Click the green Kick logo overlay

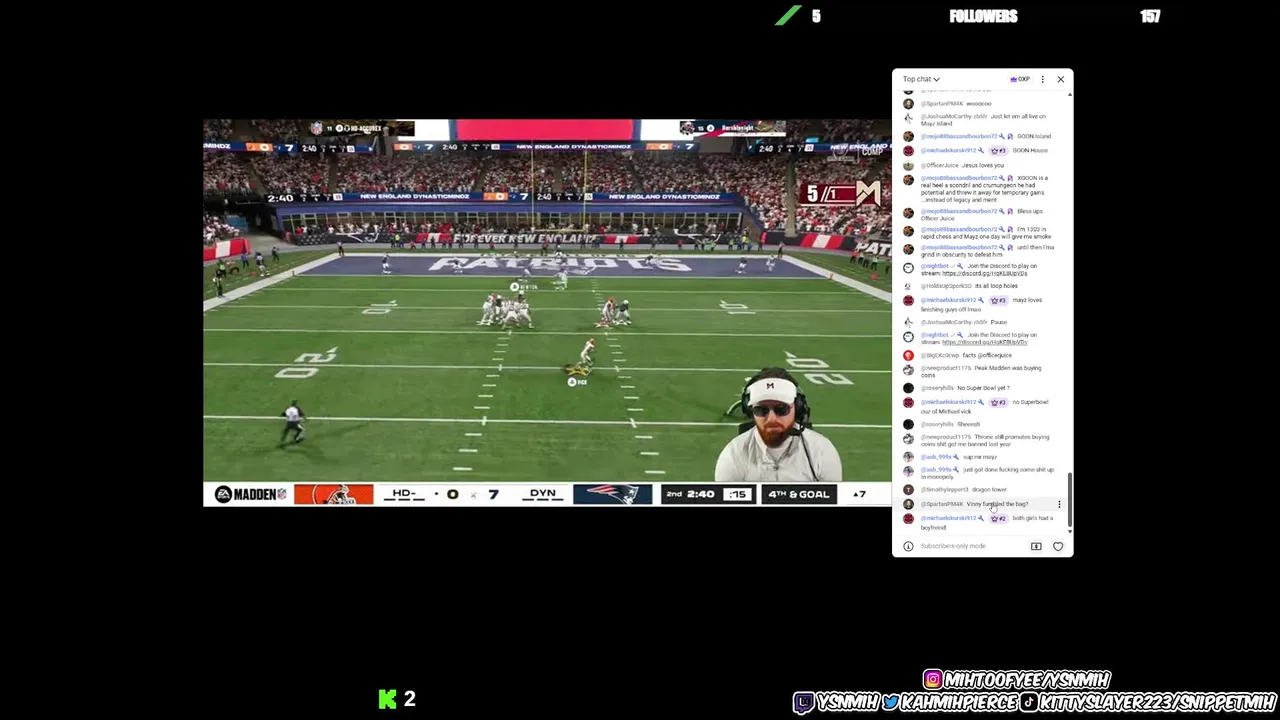tap(388, 699)
